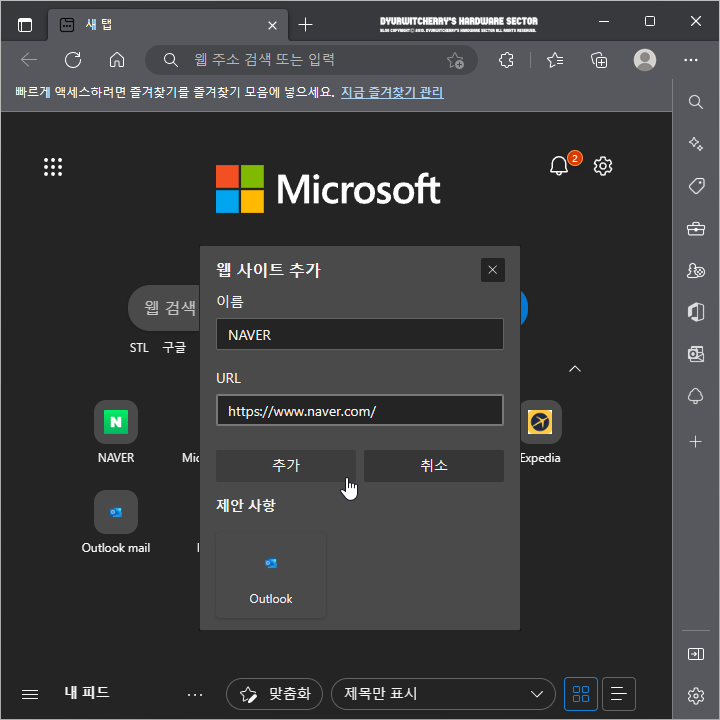Click the STL search shortcut
The width and height of the screenshot is (720, 720).
point(139,348)
